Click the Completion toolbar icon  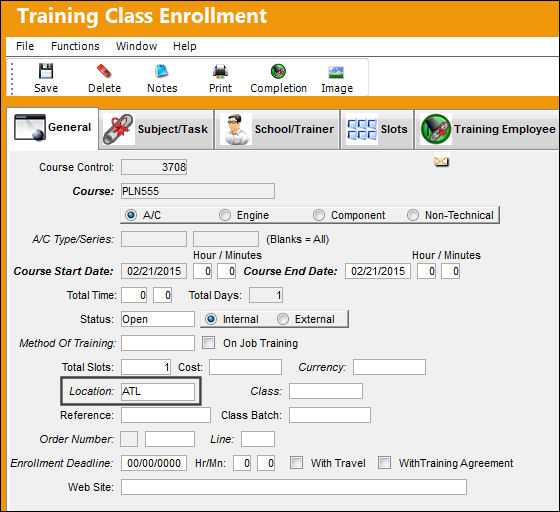[278, 71]
